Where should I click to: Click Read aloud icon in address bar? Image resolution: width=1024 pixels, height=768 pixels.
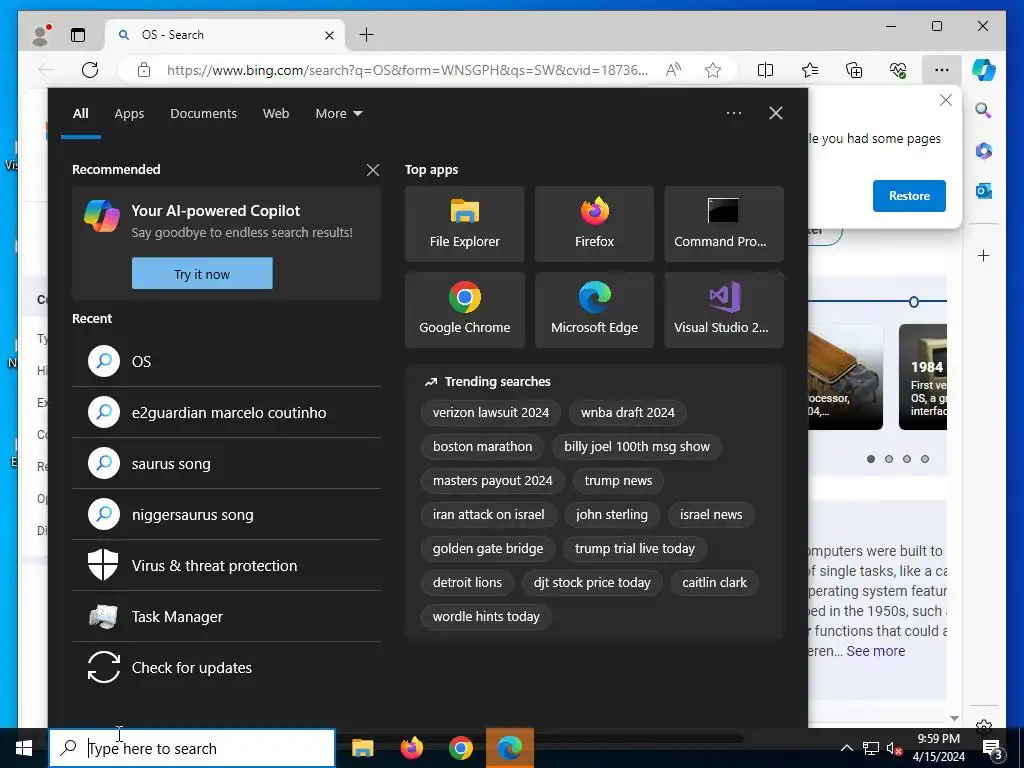point(673,70)
